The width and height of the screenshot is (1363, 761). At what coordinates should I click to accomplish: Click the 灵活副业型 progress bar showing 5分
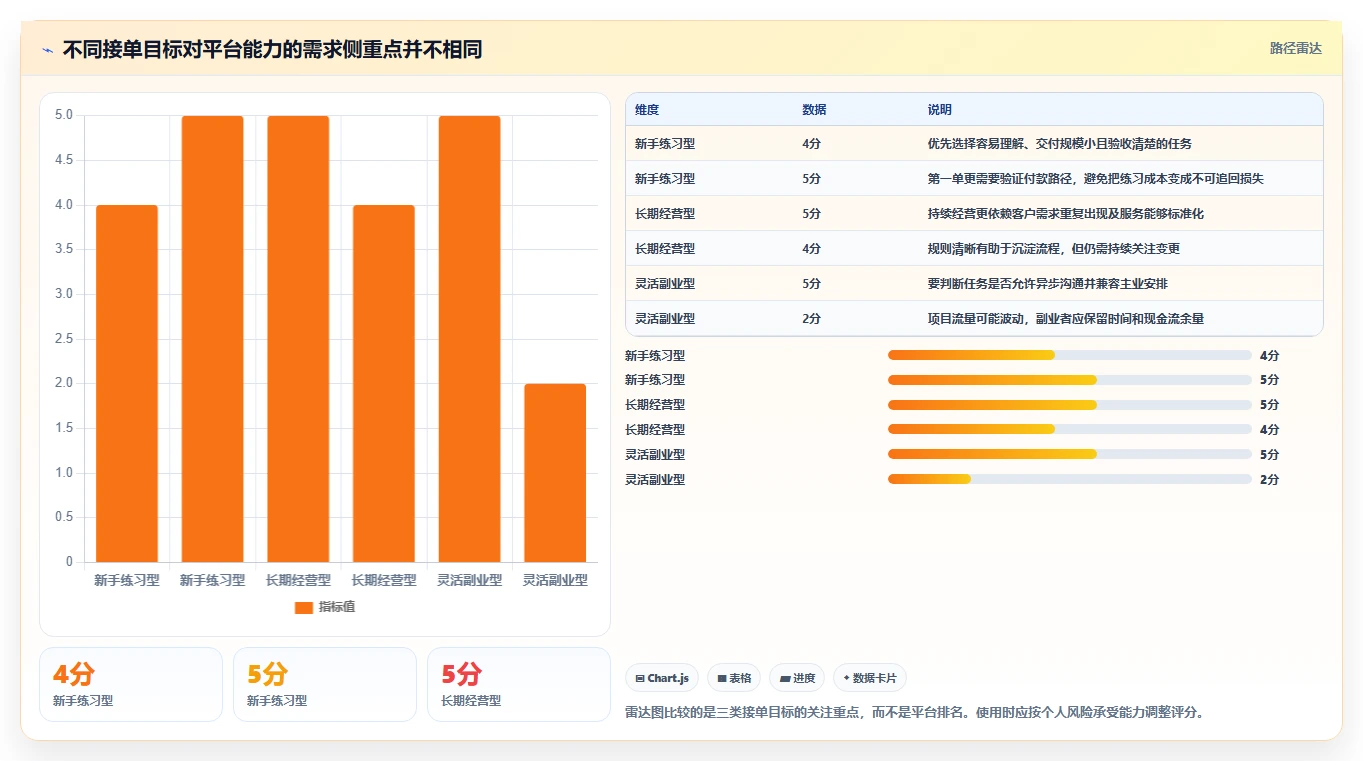[1070, 455]
